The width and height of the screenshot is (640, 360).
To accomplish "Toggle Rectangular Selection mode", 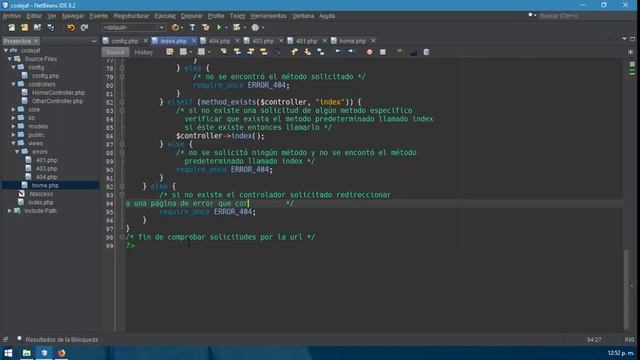I will [x=277, y=52].
